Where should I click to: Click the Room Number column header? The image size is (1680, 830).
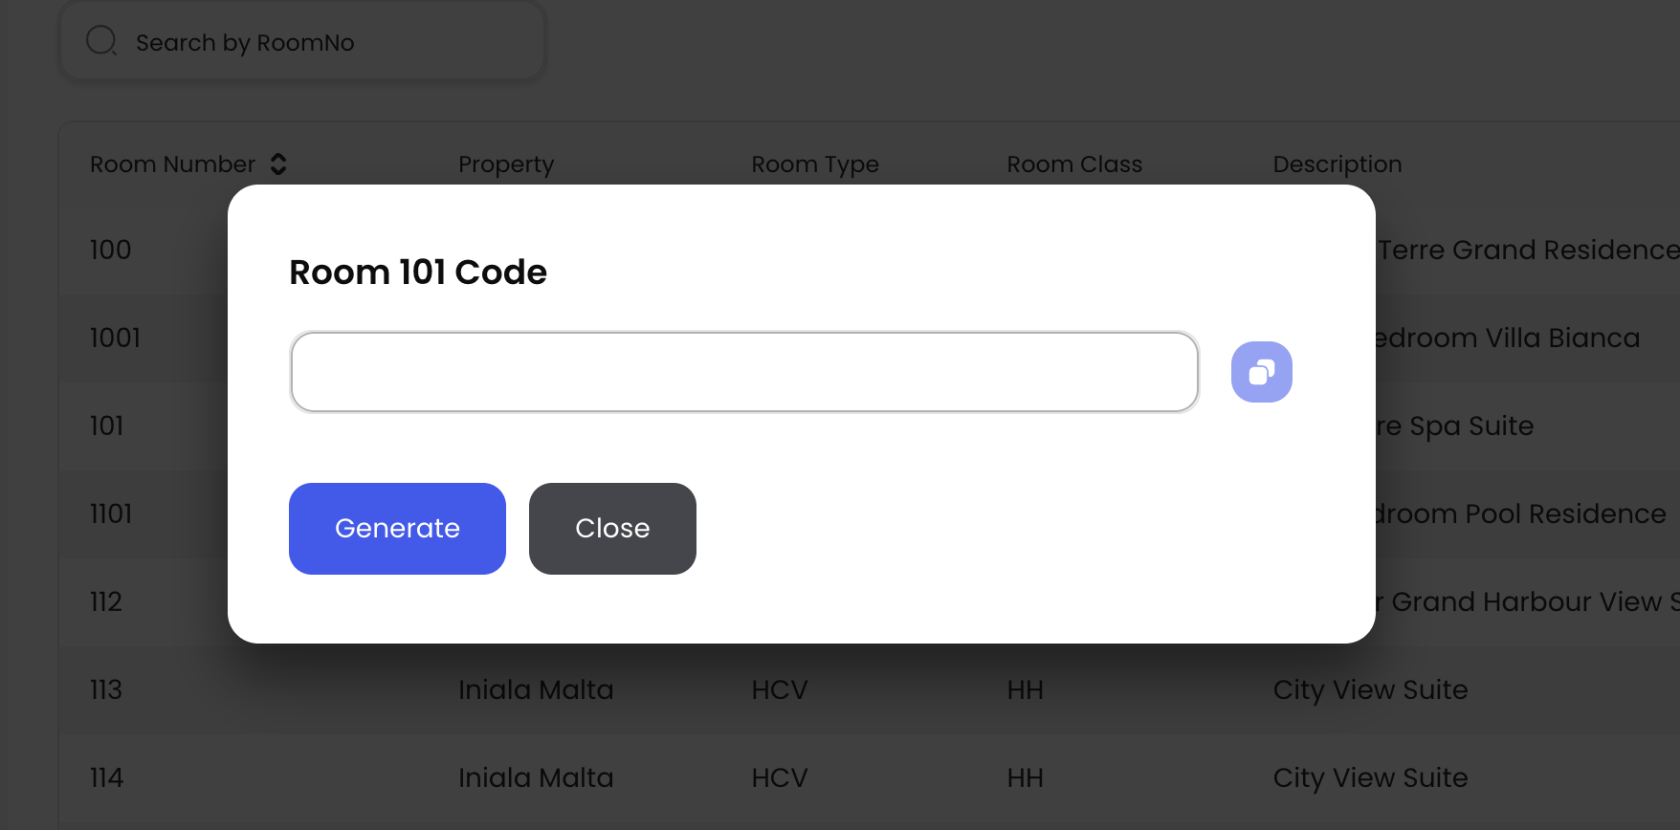point(172,164)
